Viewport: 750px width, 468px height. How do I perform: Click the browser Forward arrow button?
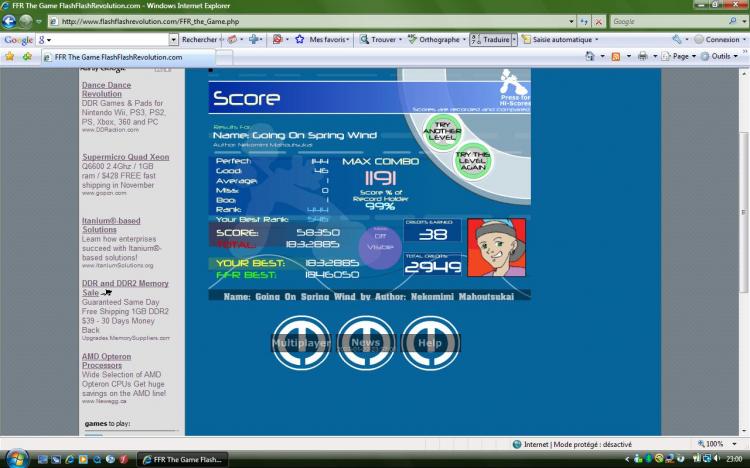(x=25, y=22)
